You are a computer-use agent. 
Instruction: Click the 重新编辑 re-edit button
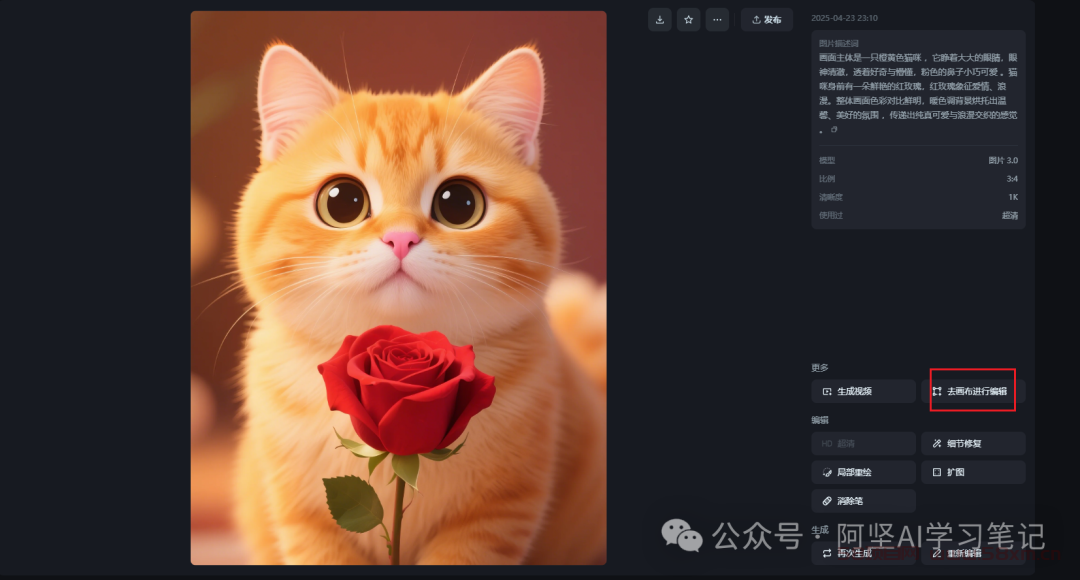point(973,553)
